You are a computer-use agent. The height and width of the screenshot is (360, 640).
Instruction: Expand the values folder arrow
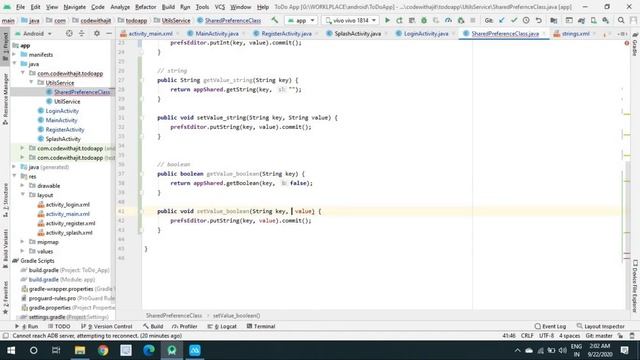click(x=23, y=251)
